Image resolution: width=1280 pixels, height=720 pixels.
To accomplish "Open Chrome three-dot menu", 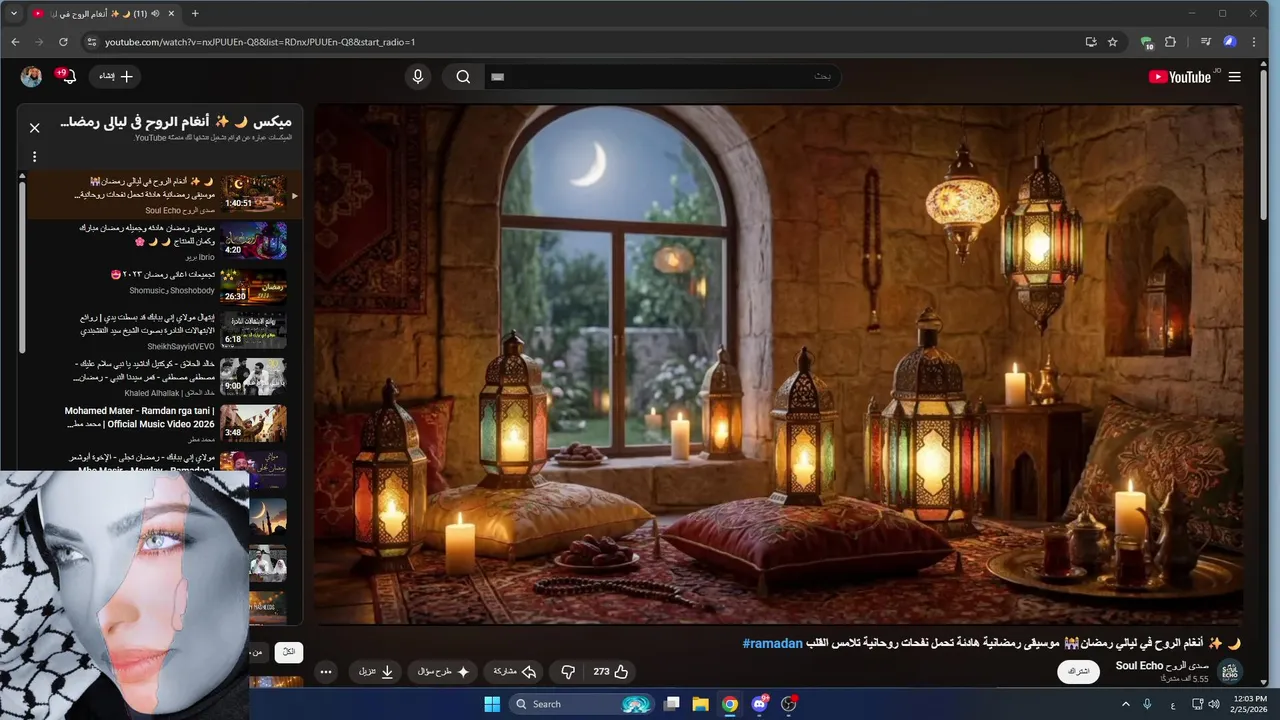I will coord(1255,42).
